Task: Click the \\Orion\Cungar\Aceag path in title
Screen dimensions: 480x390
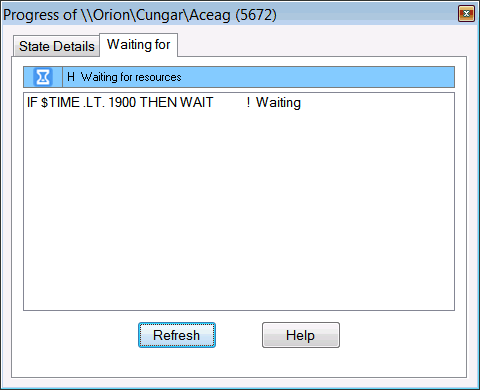Action: pos(155,15)
